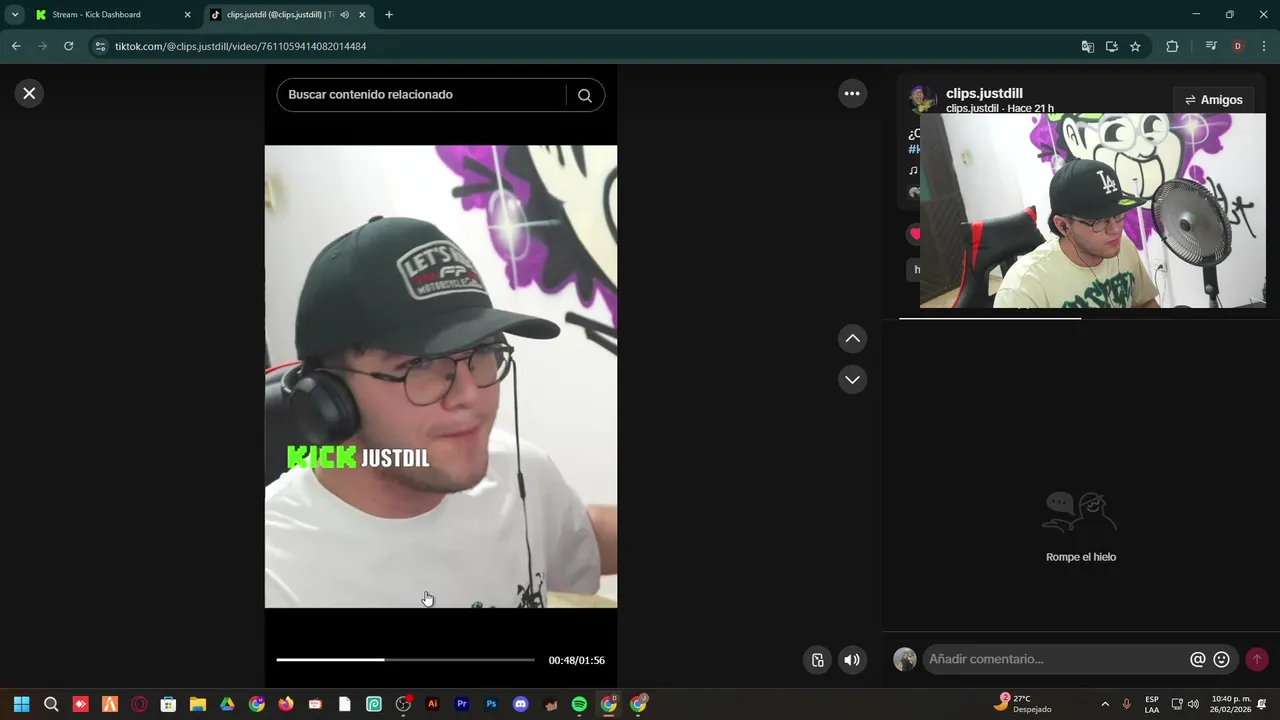Click the install app icon in address bar
Image resolution: width=1280 pixels, height=720 pixels.
click(1112, 46)
